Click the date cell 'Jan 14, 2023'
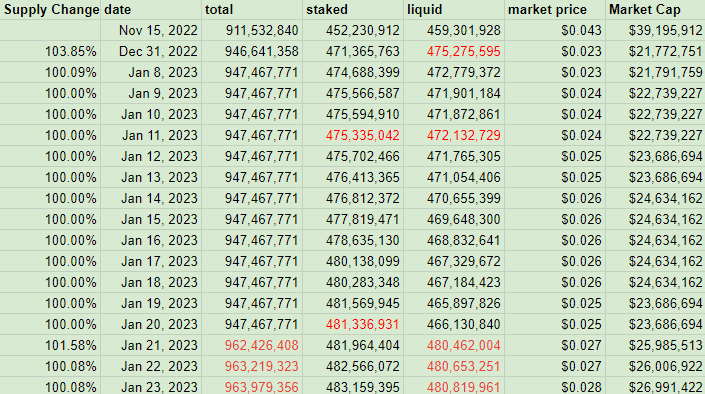Viewport: 705px width, 394px height. coord(151,198)
